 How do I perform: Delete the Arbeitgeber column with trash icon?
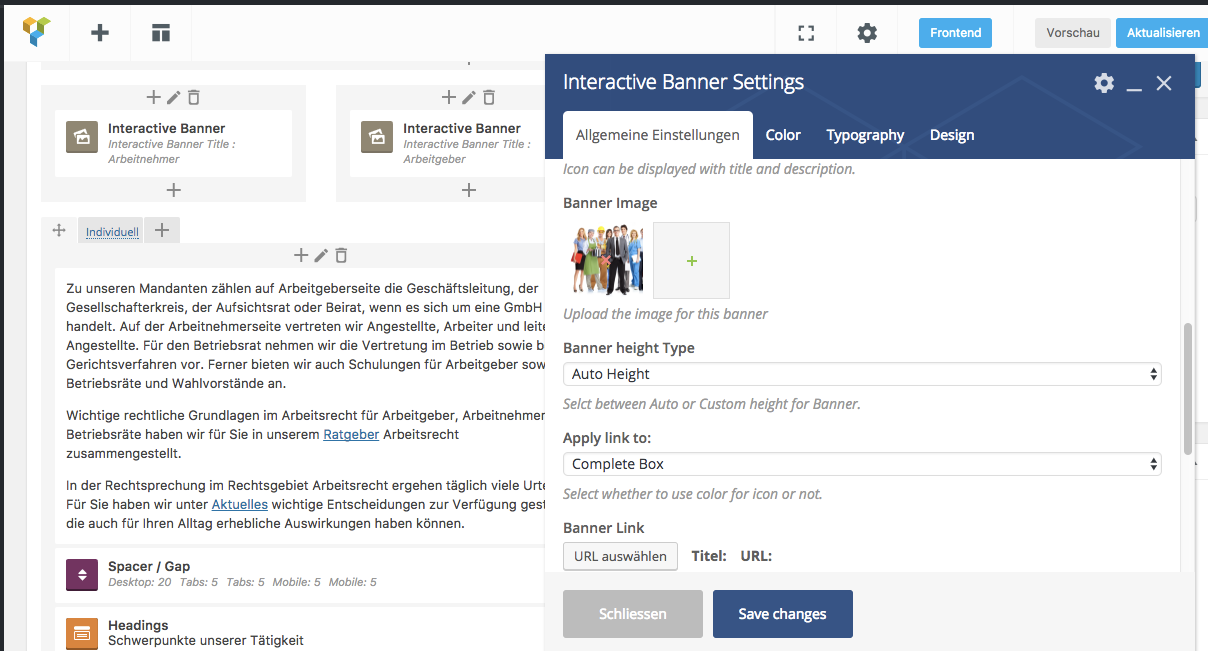(x=489, y=97)
